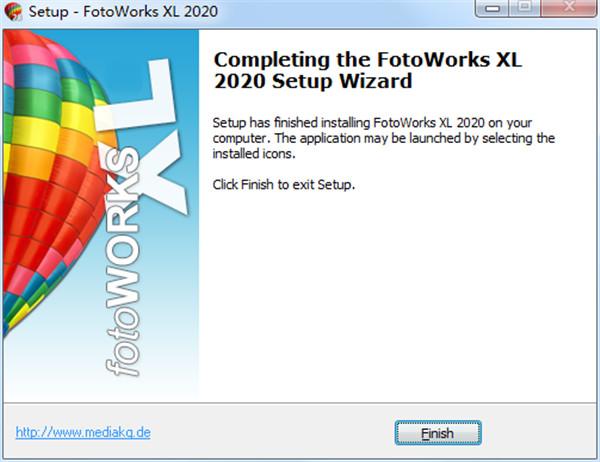Click the disabled maximize window button
Viewport: 600px width, 462px height.
[525, 8]
